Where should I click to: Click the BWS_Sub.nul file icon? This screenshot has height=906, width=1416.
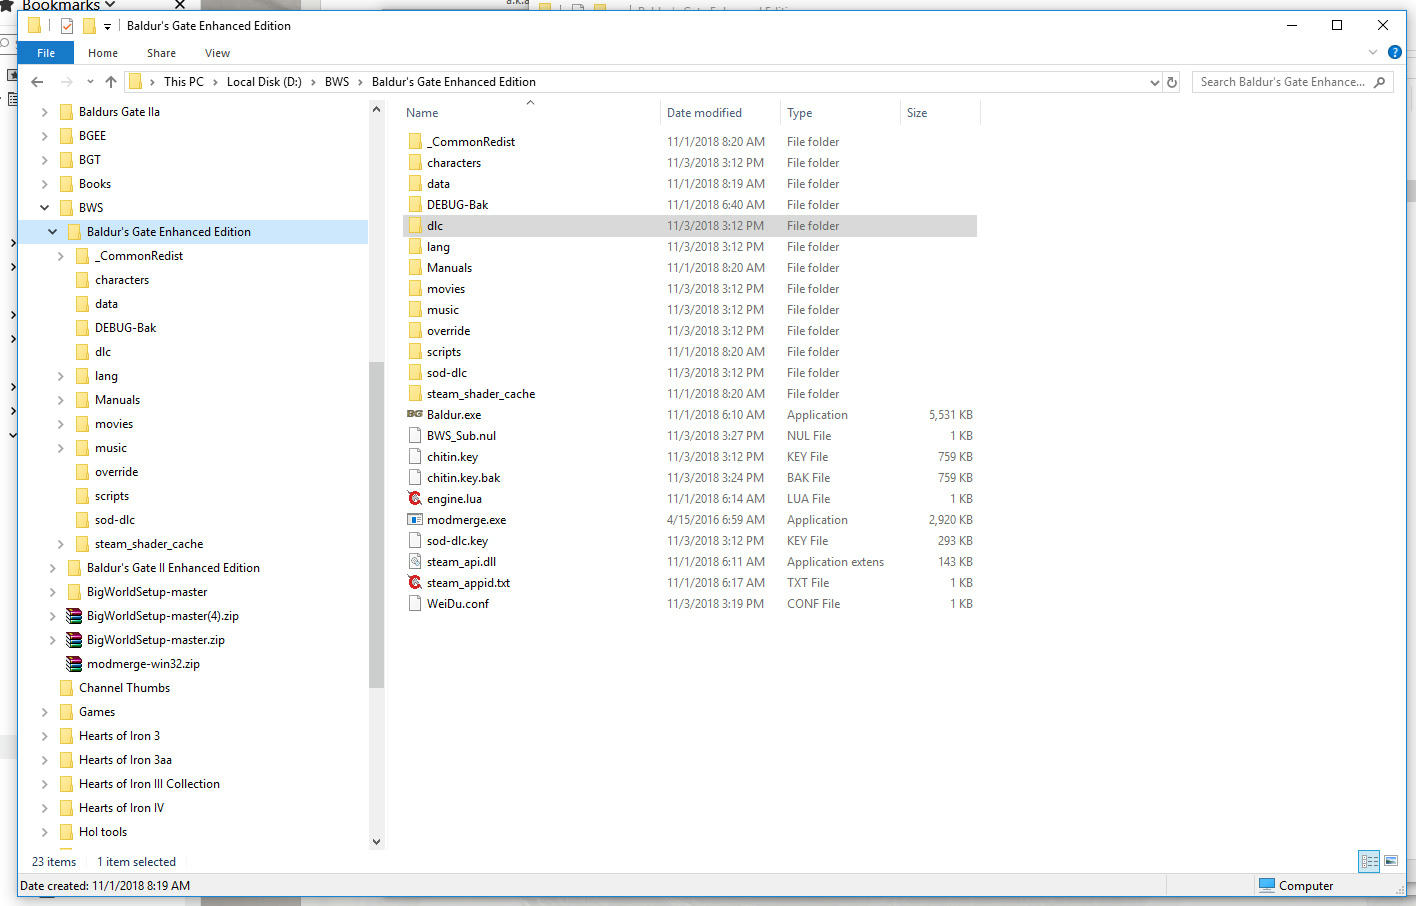coord(415,435)
